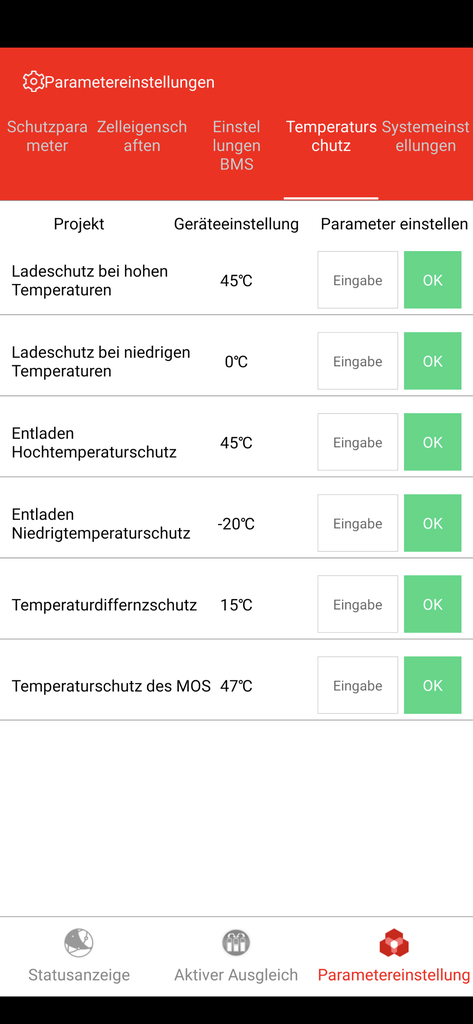Confirm Ladeschutz niedrige Temperaturen with OK
The image size is (473, 1024).
432,361
